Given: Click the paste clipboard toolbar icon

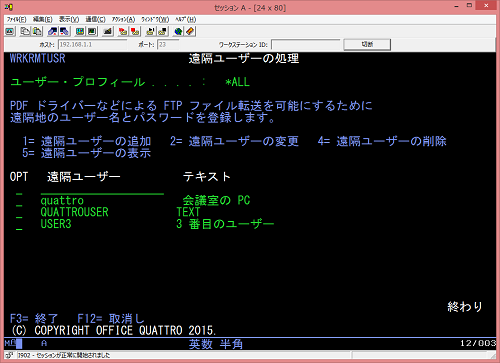Looking at the screenshot, I should [37, 32].
